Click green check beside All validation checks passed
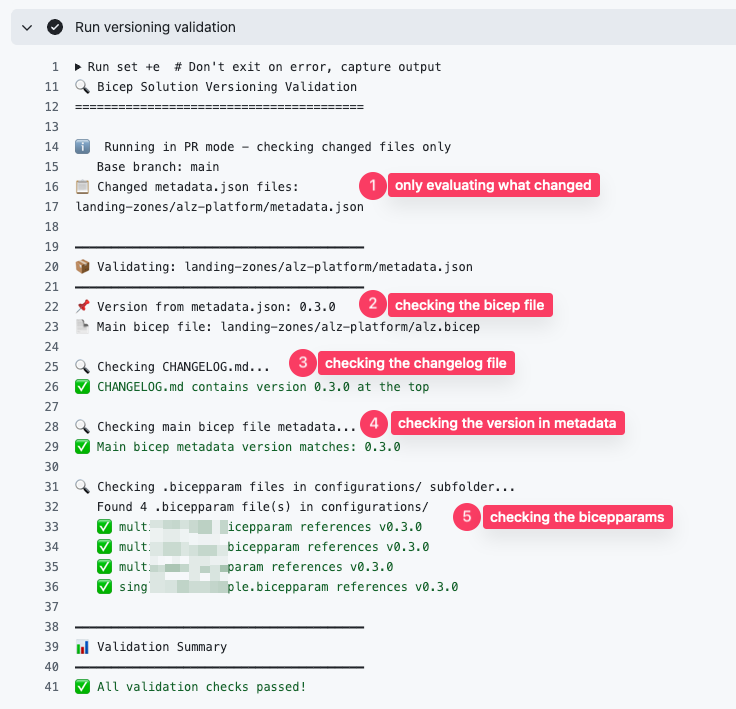Image resolution: width=736 pixels, height=709 pixels. pos(83,686)
